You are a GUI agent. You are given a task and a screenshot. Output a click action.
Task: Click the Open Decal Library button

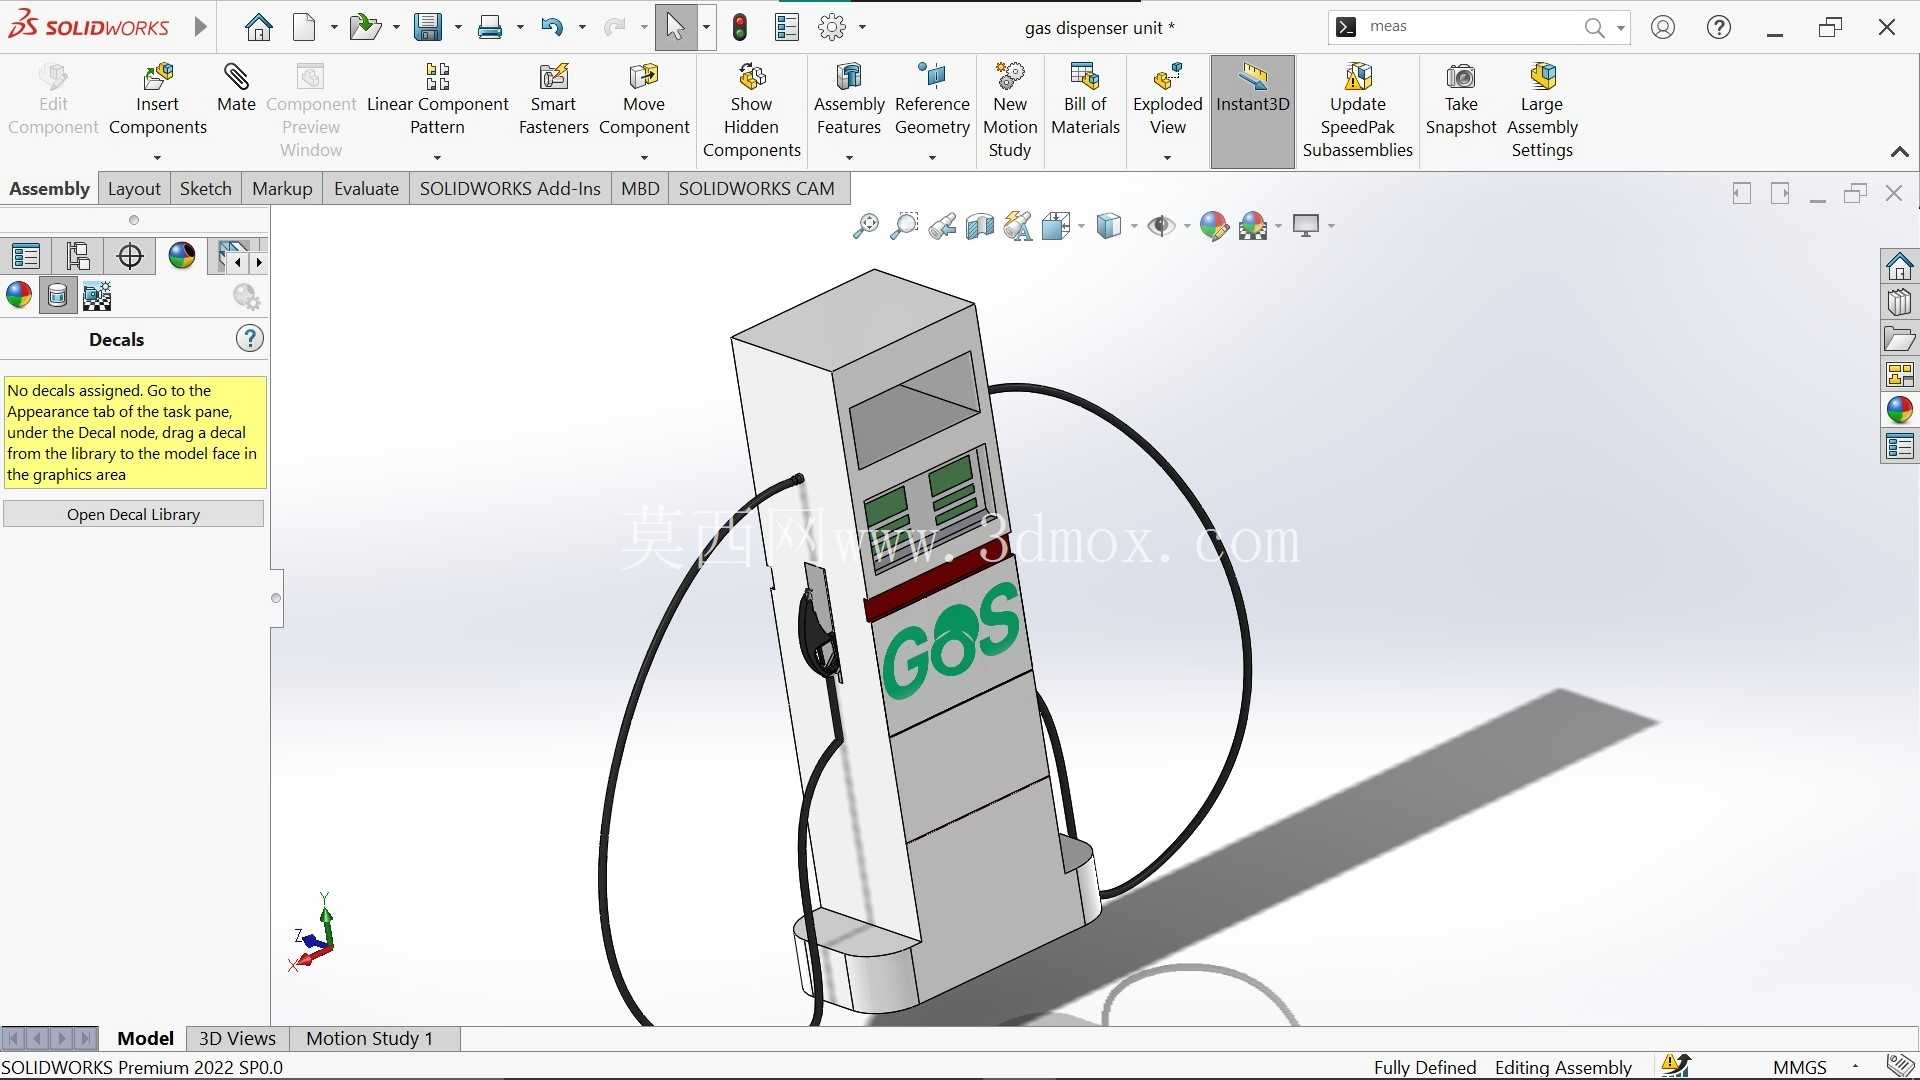point(133,514)
